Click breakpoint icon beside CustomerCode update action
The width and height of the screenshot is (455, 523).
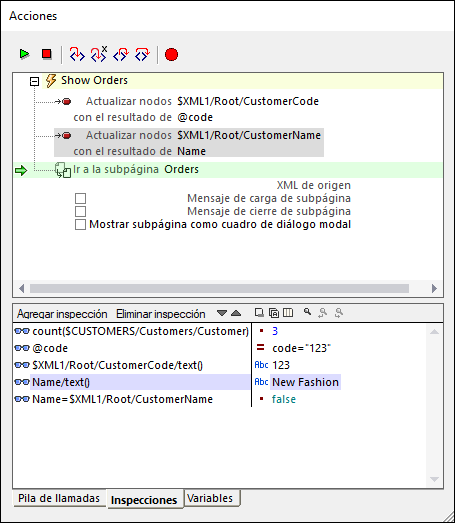click(x=67, y=101)
